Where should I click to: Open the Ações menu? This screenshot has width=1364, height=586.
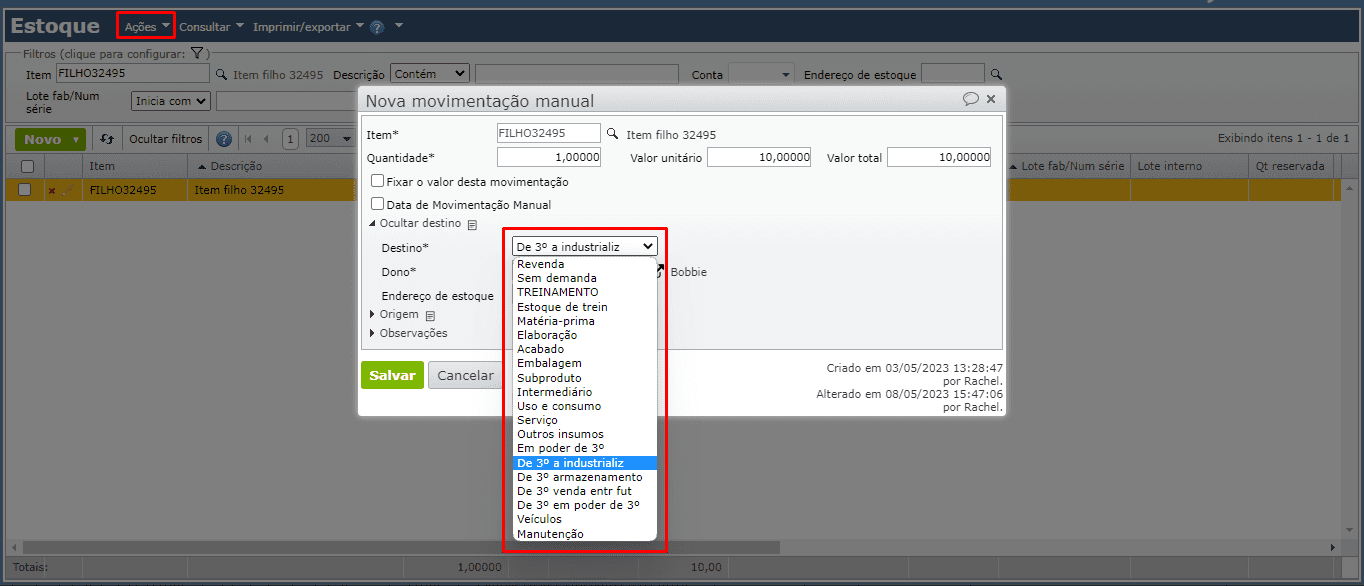pos(146,27)
